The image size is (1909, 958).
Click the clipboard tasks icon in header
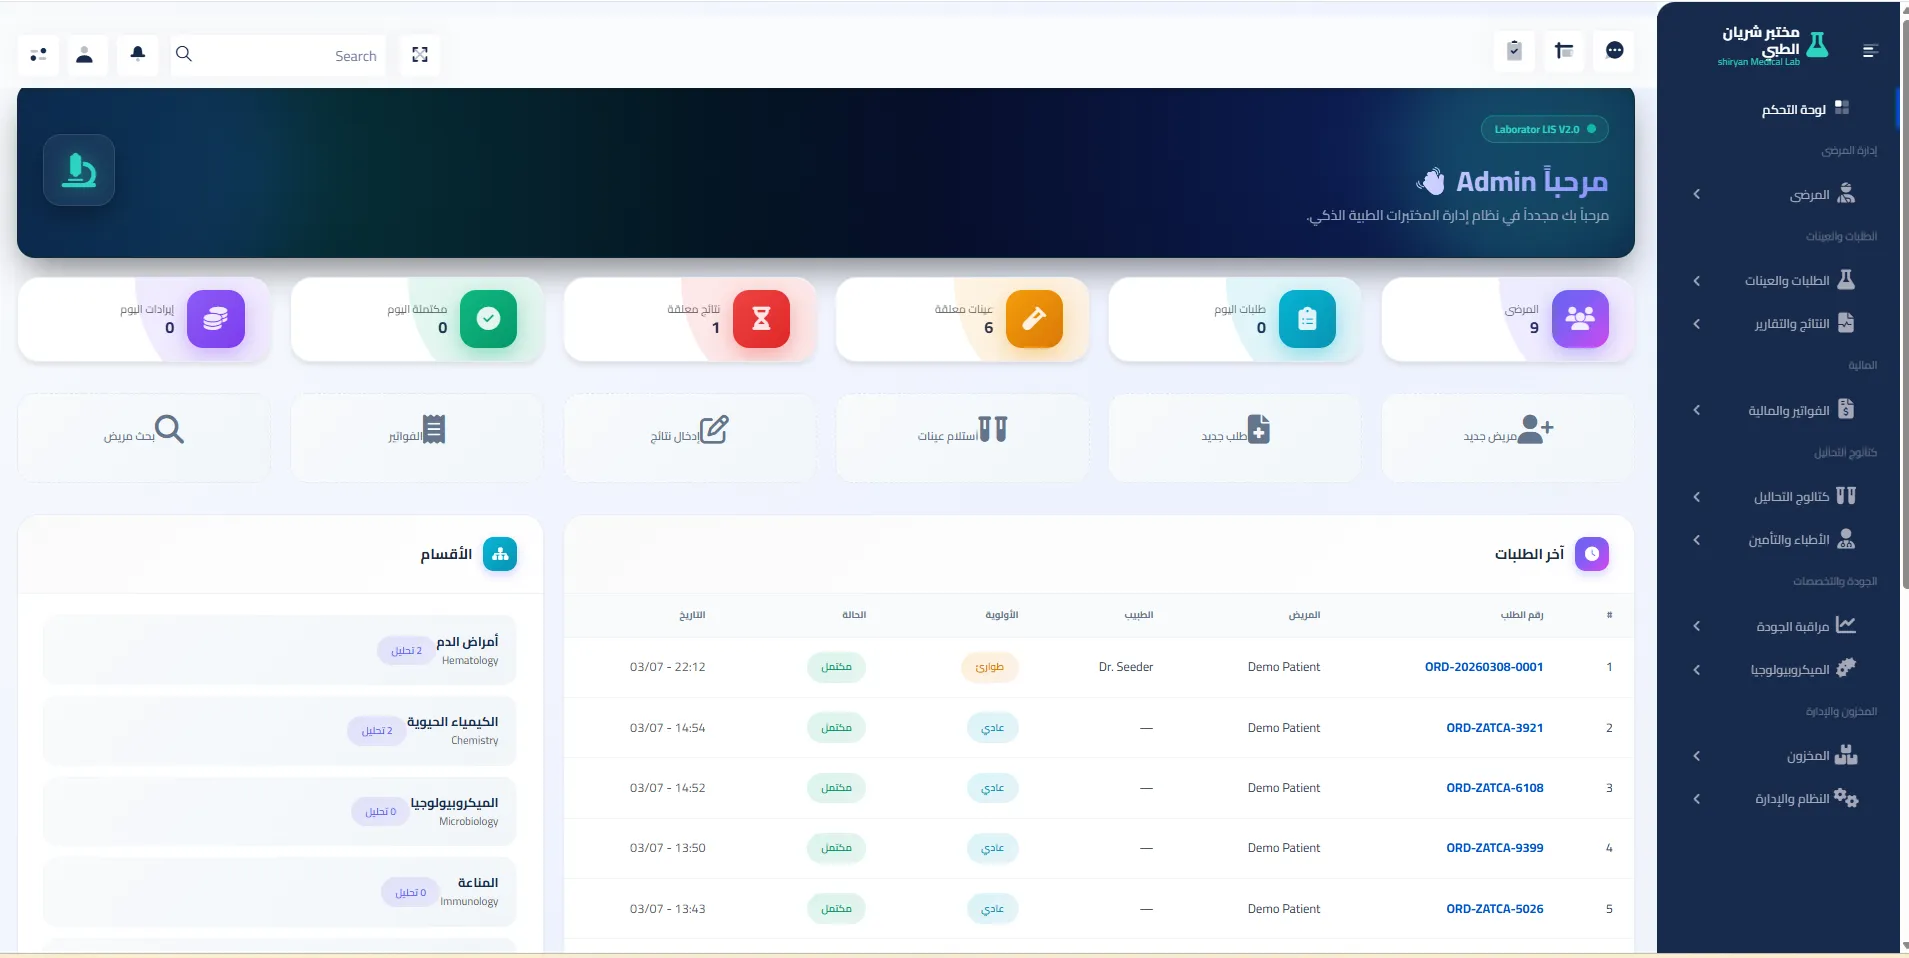coord(1514,51)
